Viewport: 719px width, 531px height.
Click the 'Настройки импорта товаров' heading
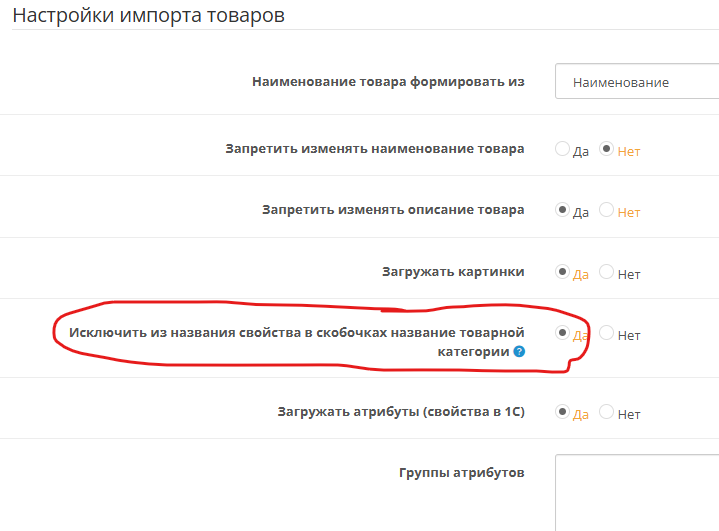(149, 15)
